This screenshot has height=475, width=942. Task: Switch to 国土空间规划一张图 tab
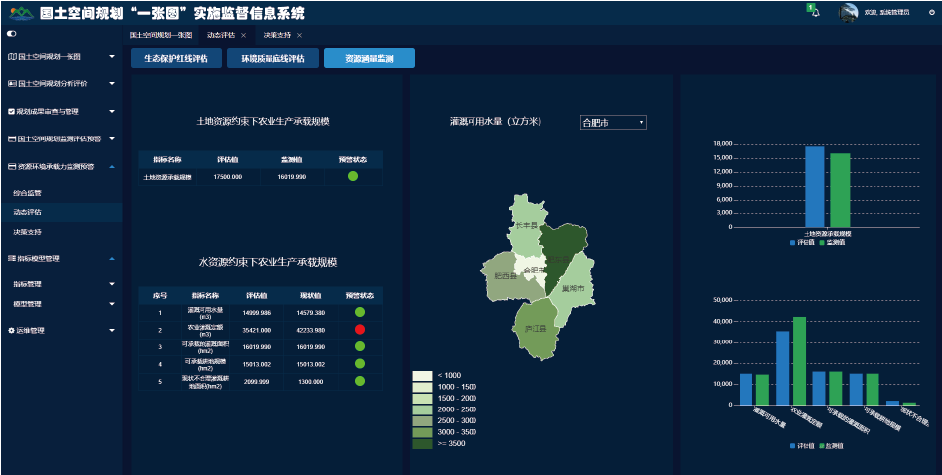(x=160, y=35)
